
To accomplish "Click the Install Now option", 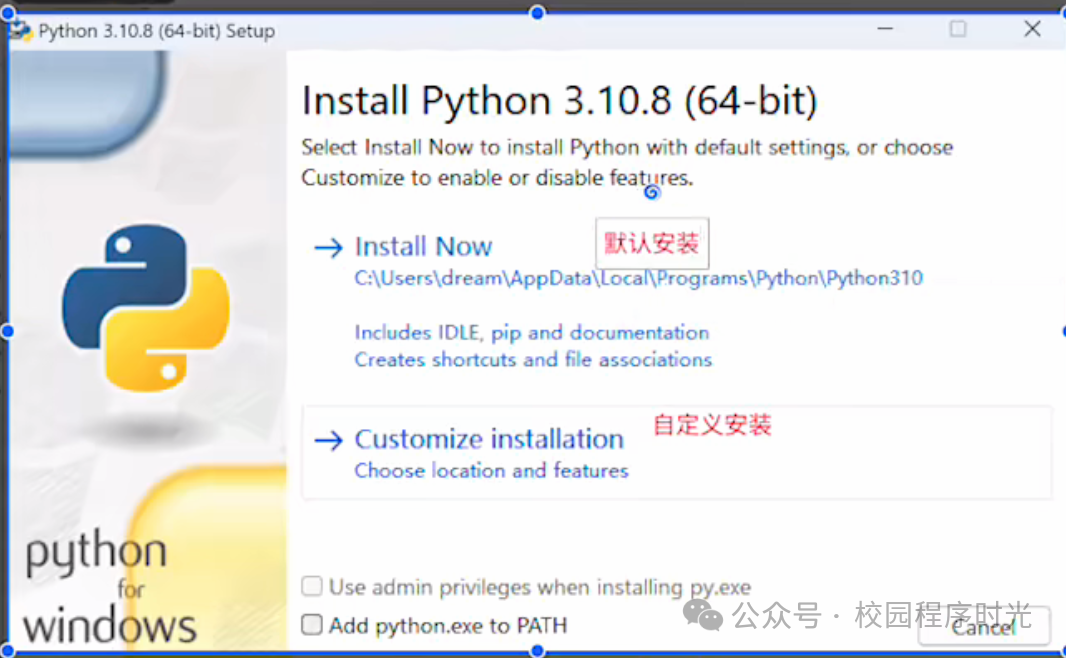I will point(423,246).
